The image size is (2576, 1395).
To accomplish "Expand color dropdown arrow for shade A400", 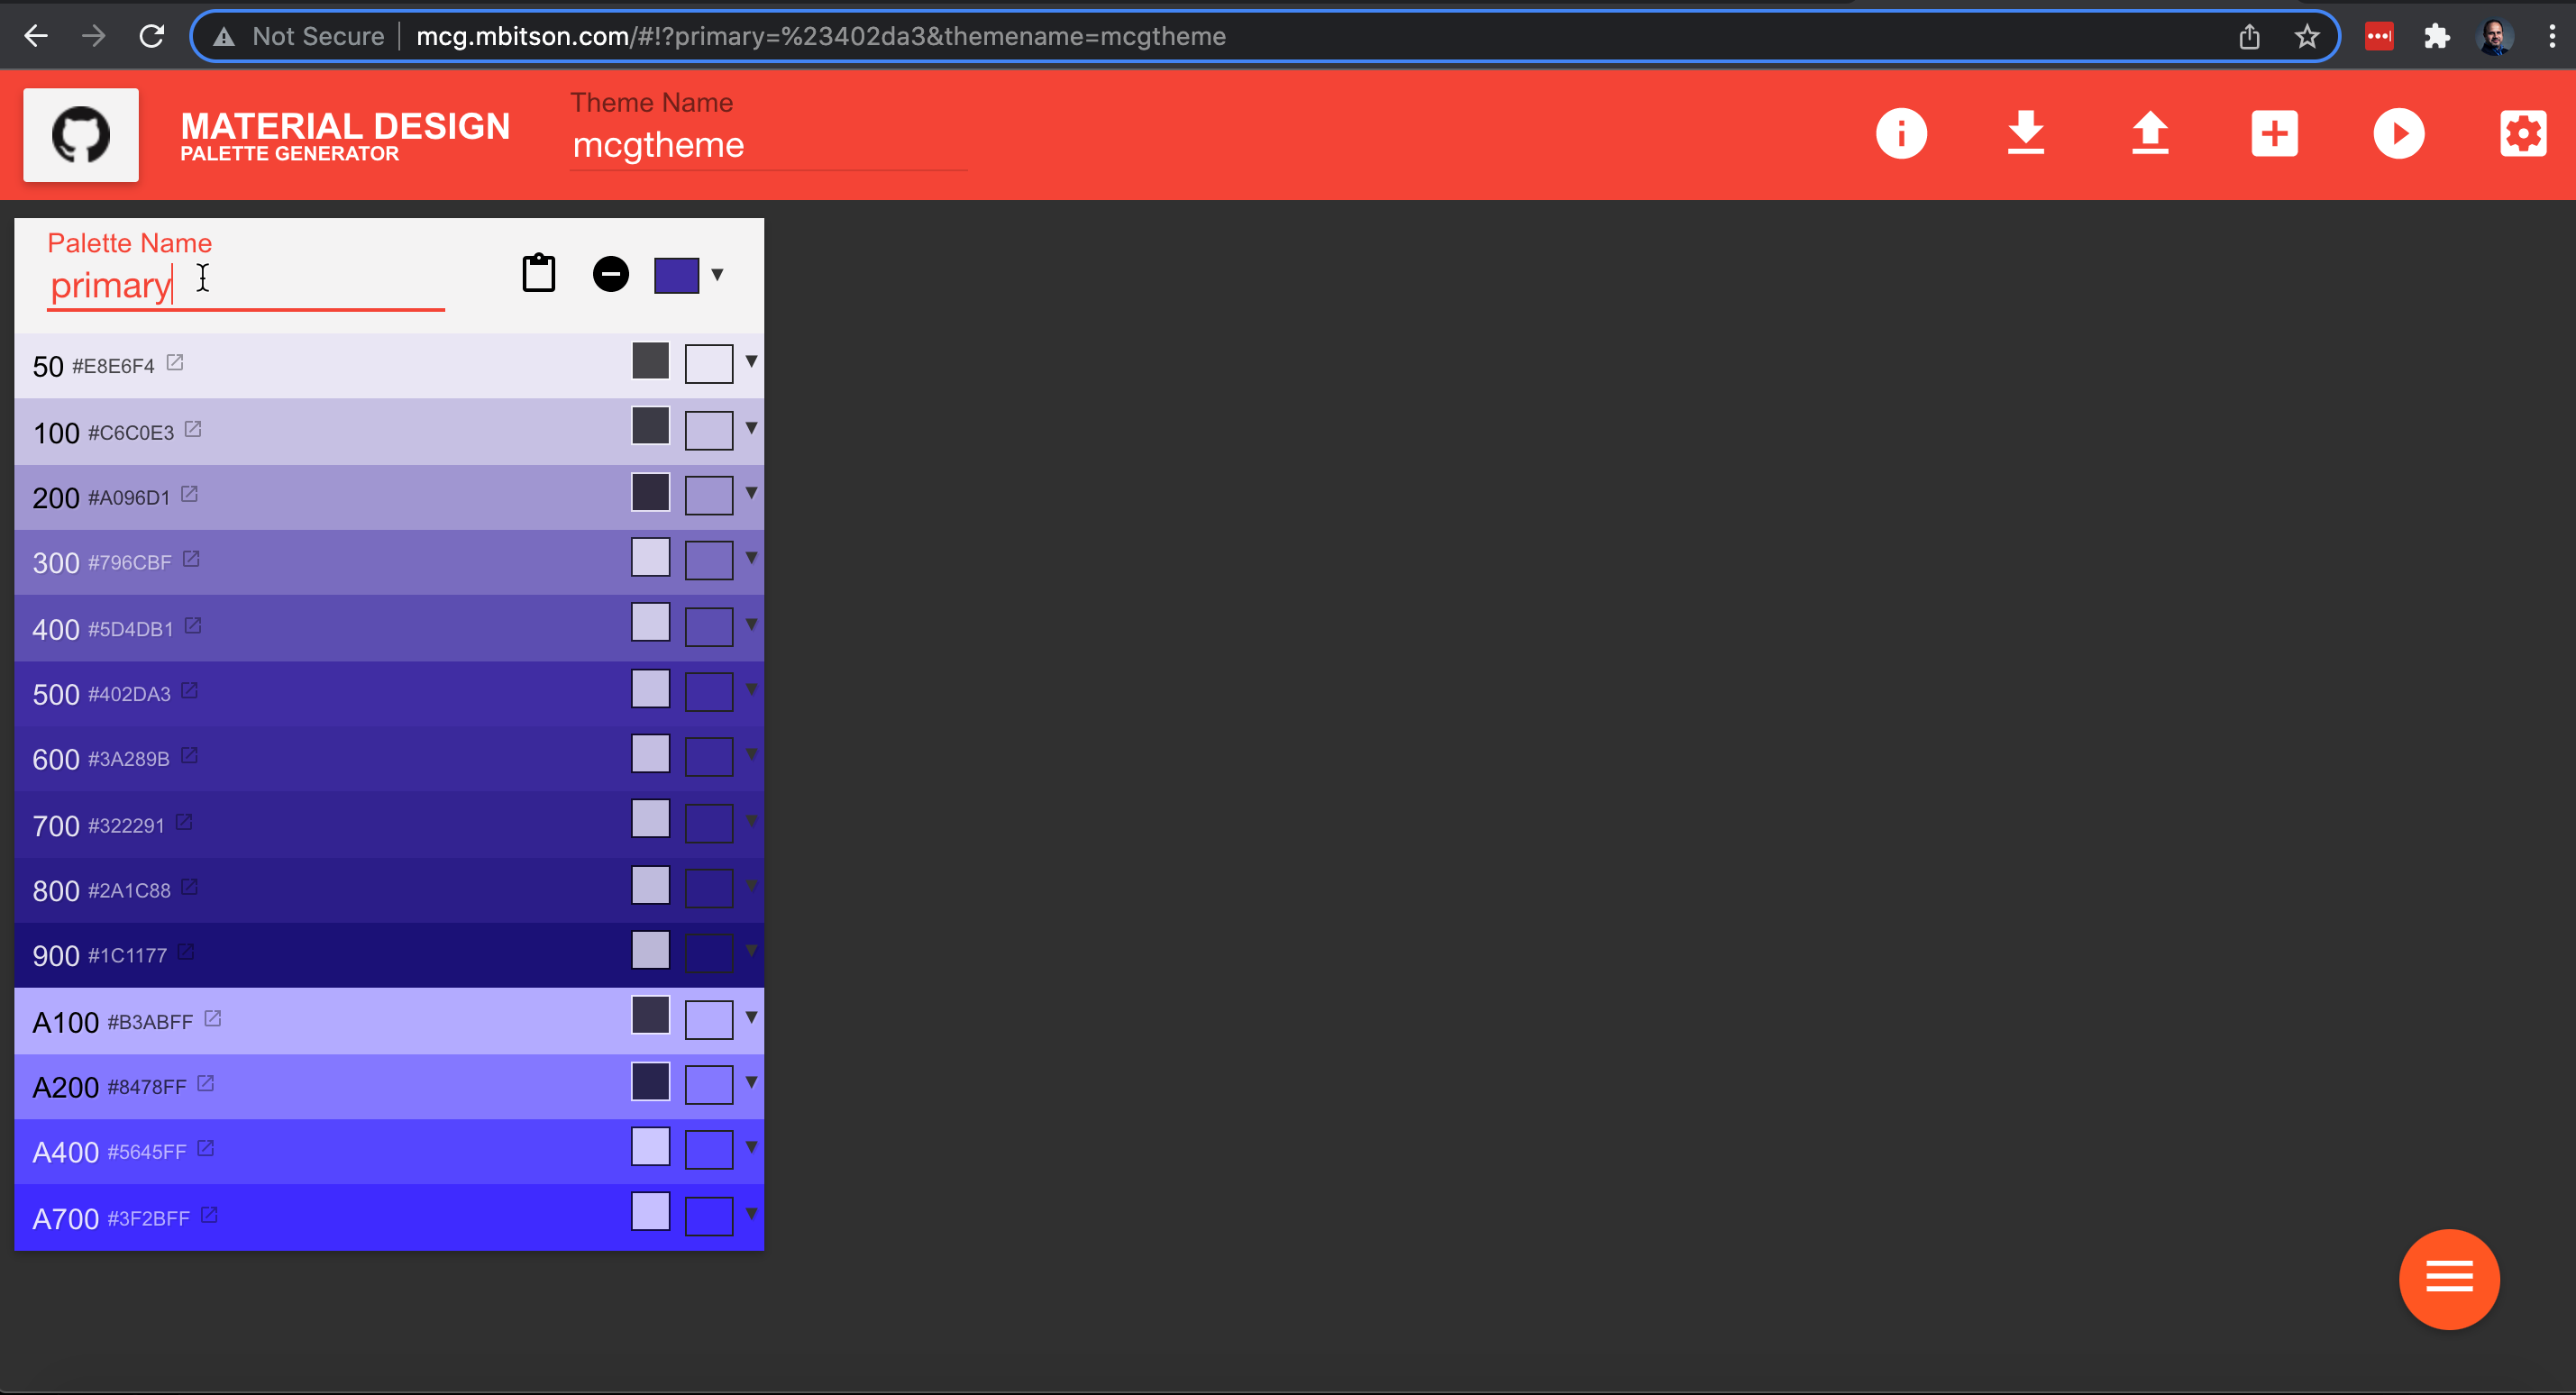I will coord(751,1147).
